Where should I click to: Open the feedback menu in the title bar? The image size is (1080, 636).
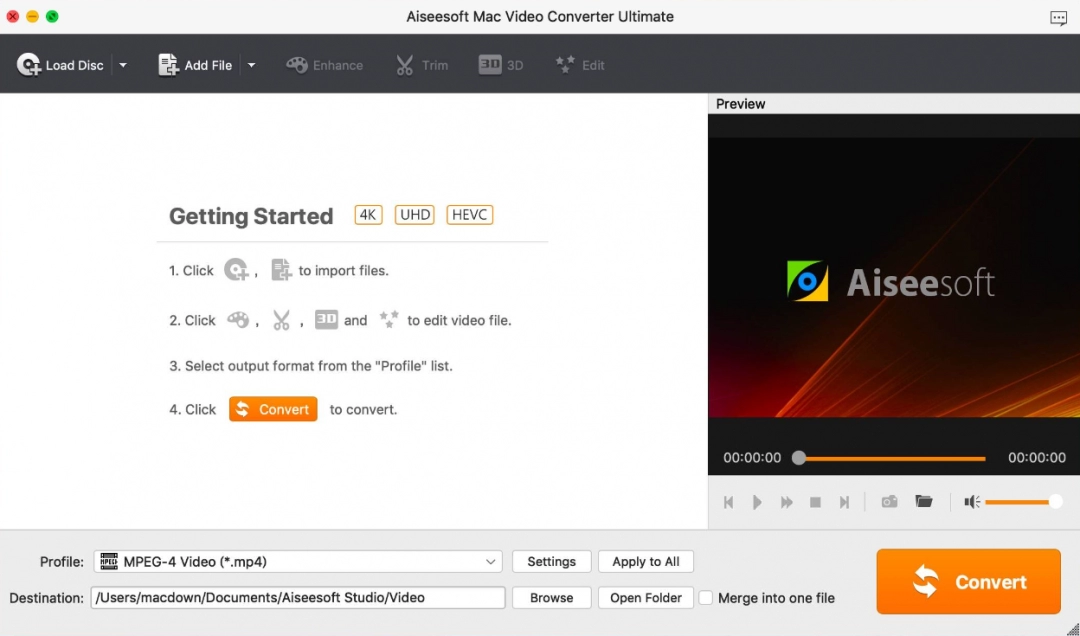pos(1058,17)
